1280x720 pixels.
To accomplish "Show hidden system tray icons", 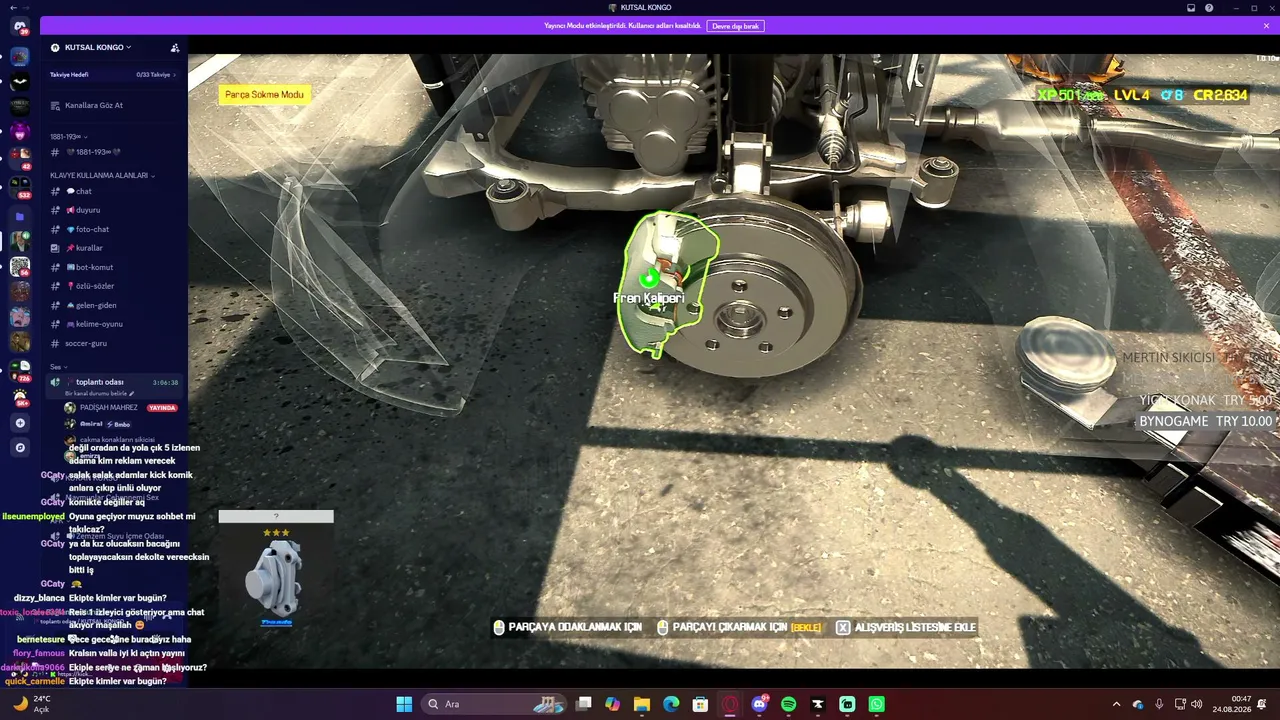I will click(x=1116, y=704).
